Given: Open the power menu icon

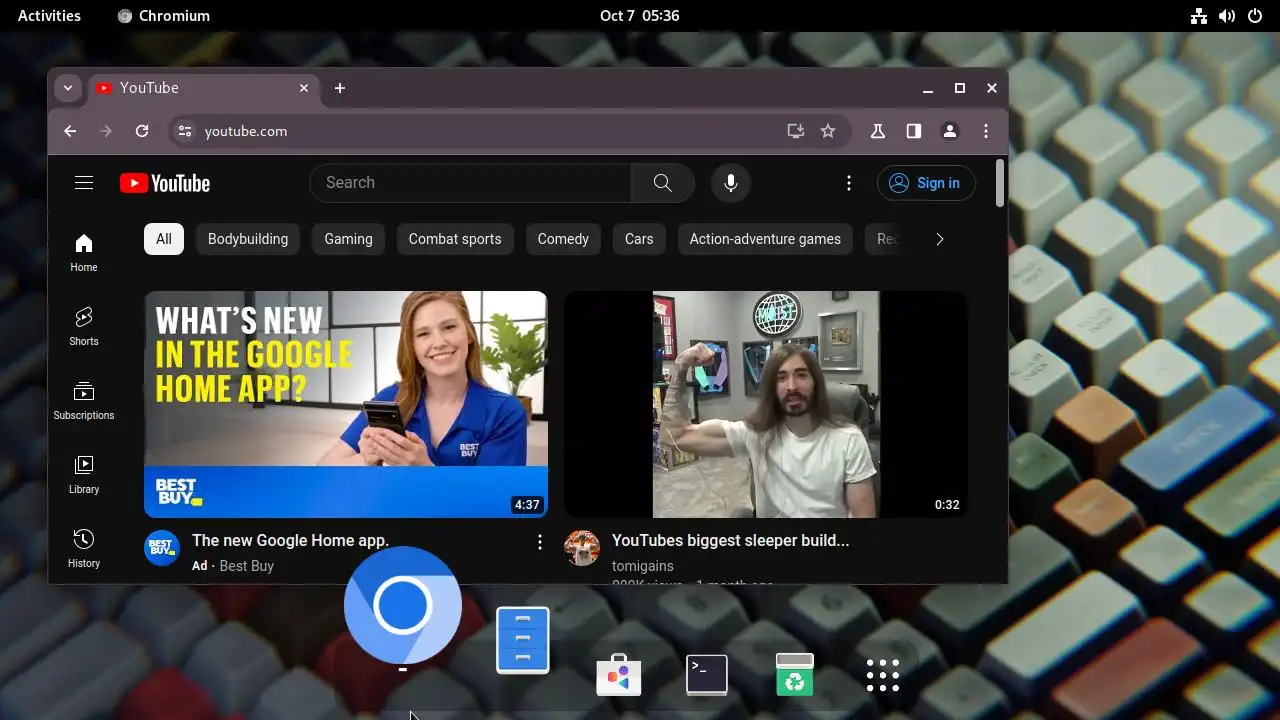Looking at the screenshot, I should pyautogui.click(x=1255, y=16).
